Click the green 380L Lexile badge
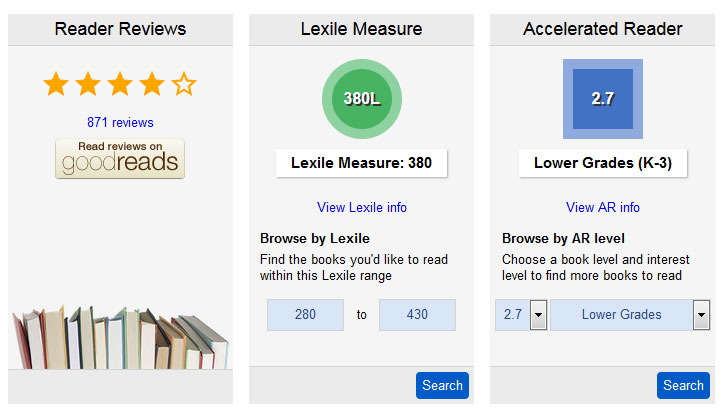The width and height of the screenshot is (724, 415). click(361, 99)
